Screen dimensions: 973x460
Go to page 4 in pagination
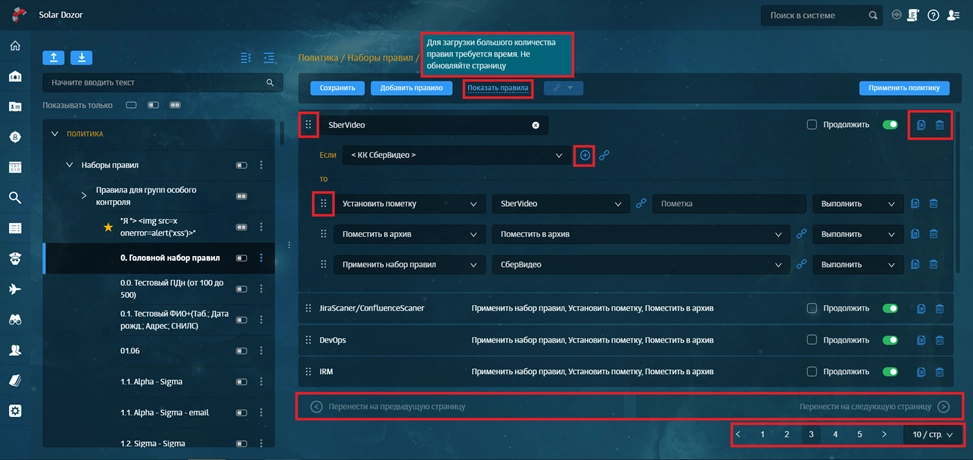click(835, 435)
